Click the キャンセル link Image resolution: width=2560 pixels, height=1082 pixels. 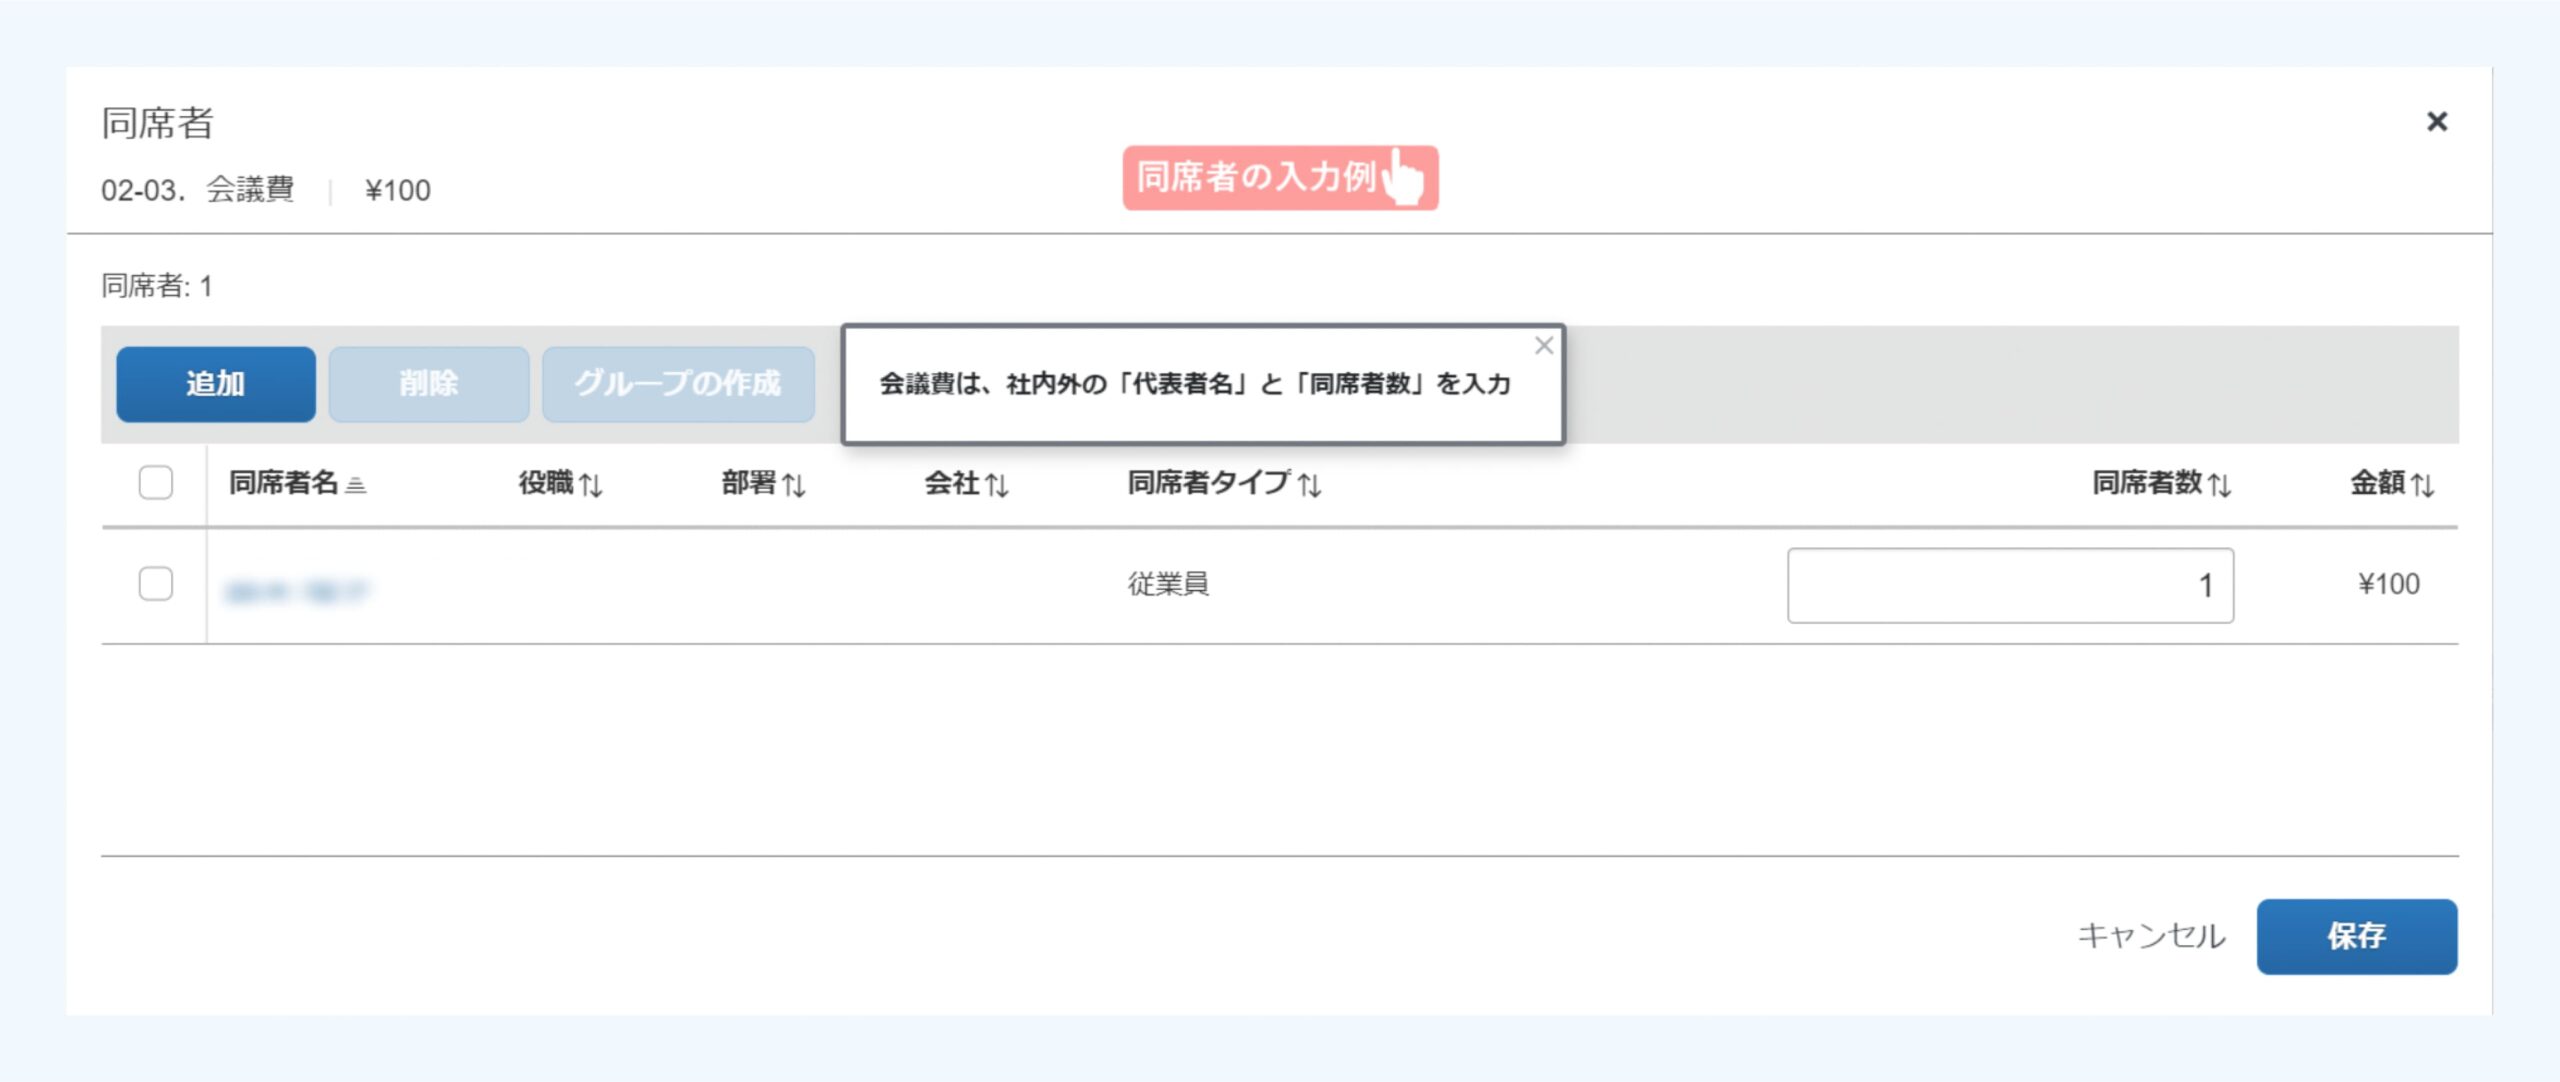(x=2151, y=936)
